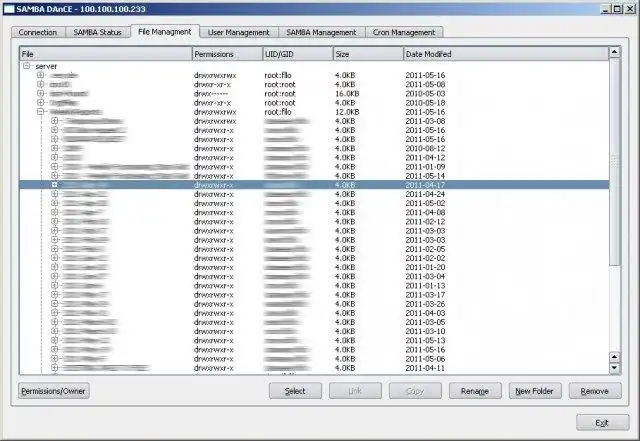
Task: Click the 16.0KB size cell
Action: coord(347,94)
